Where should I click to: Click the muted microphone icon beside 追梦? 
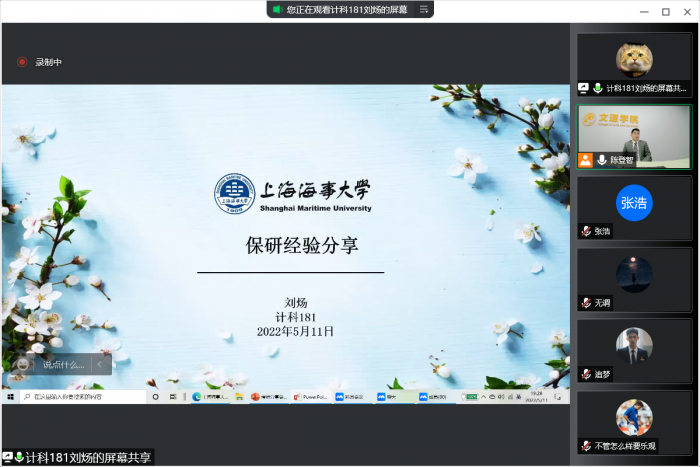pyautogui.click(x=586, y=374)
